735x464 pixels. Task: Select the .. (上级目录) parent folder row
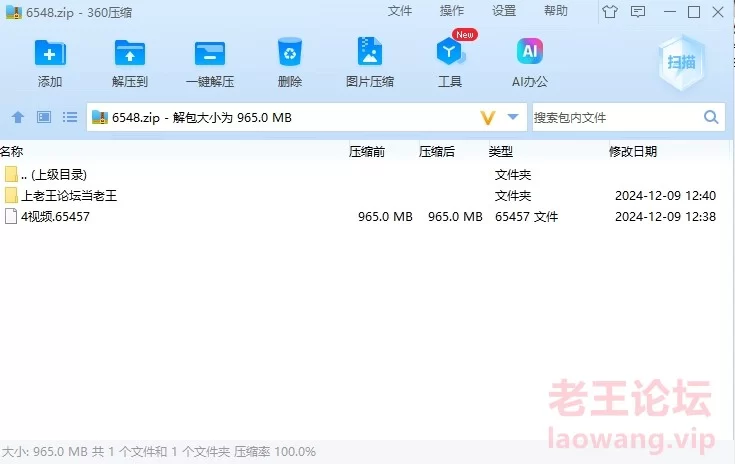click(x=365, y=174)
